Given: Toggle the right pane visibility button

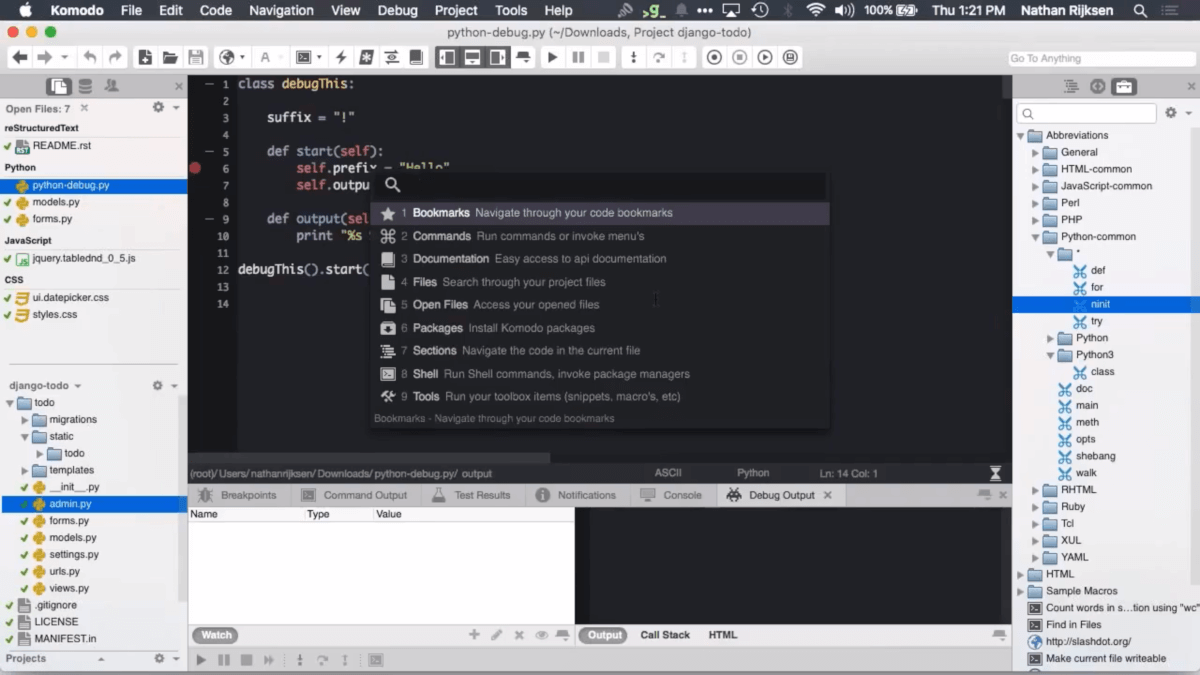Looking at the screenshot, I should 497,58.
